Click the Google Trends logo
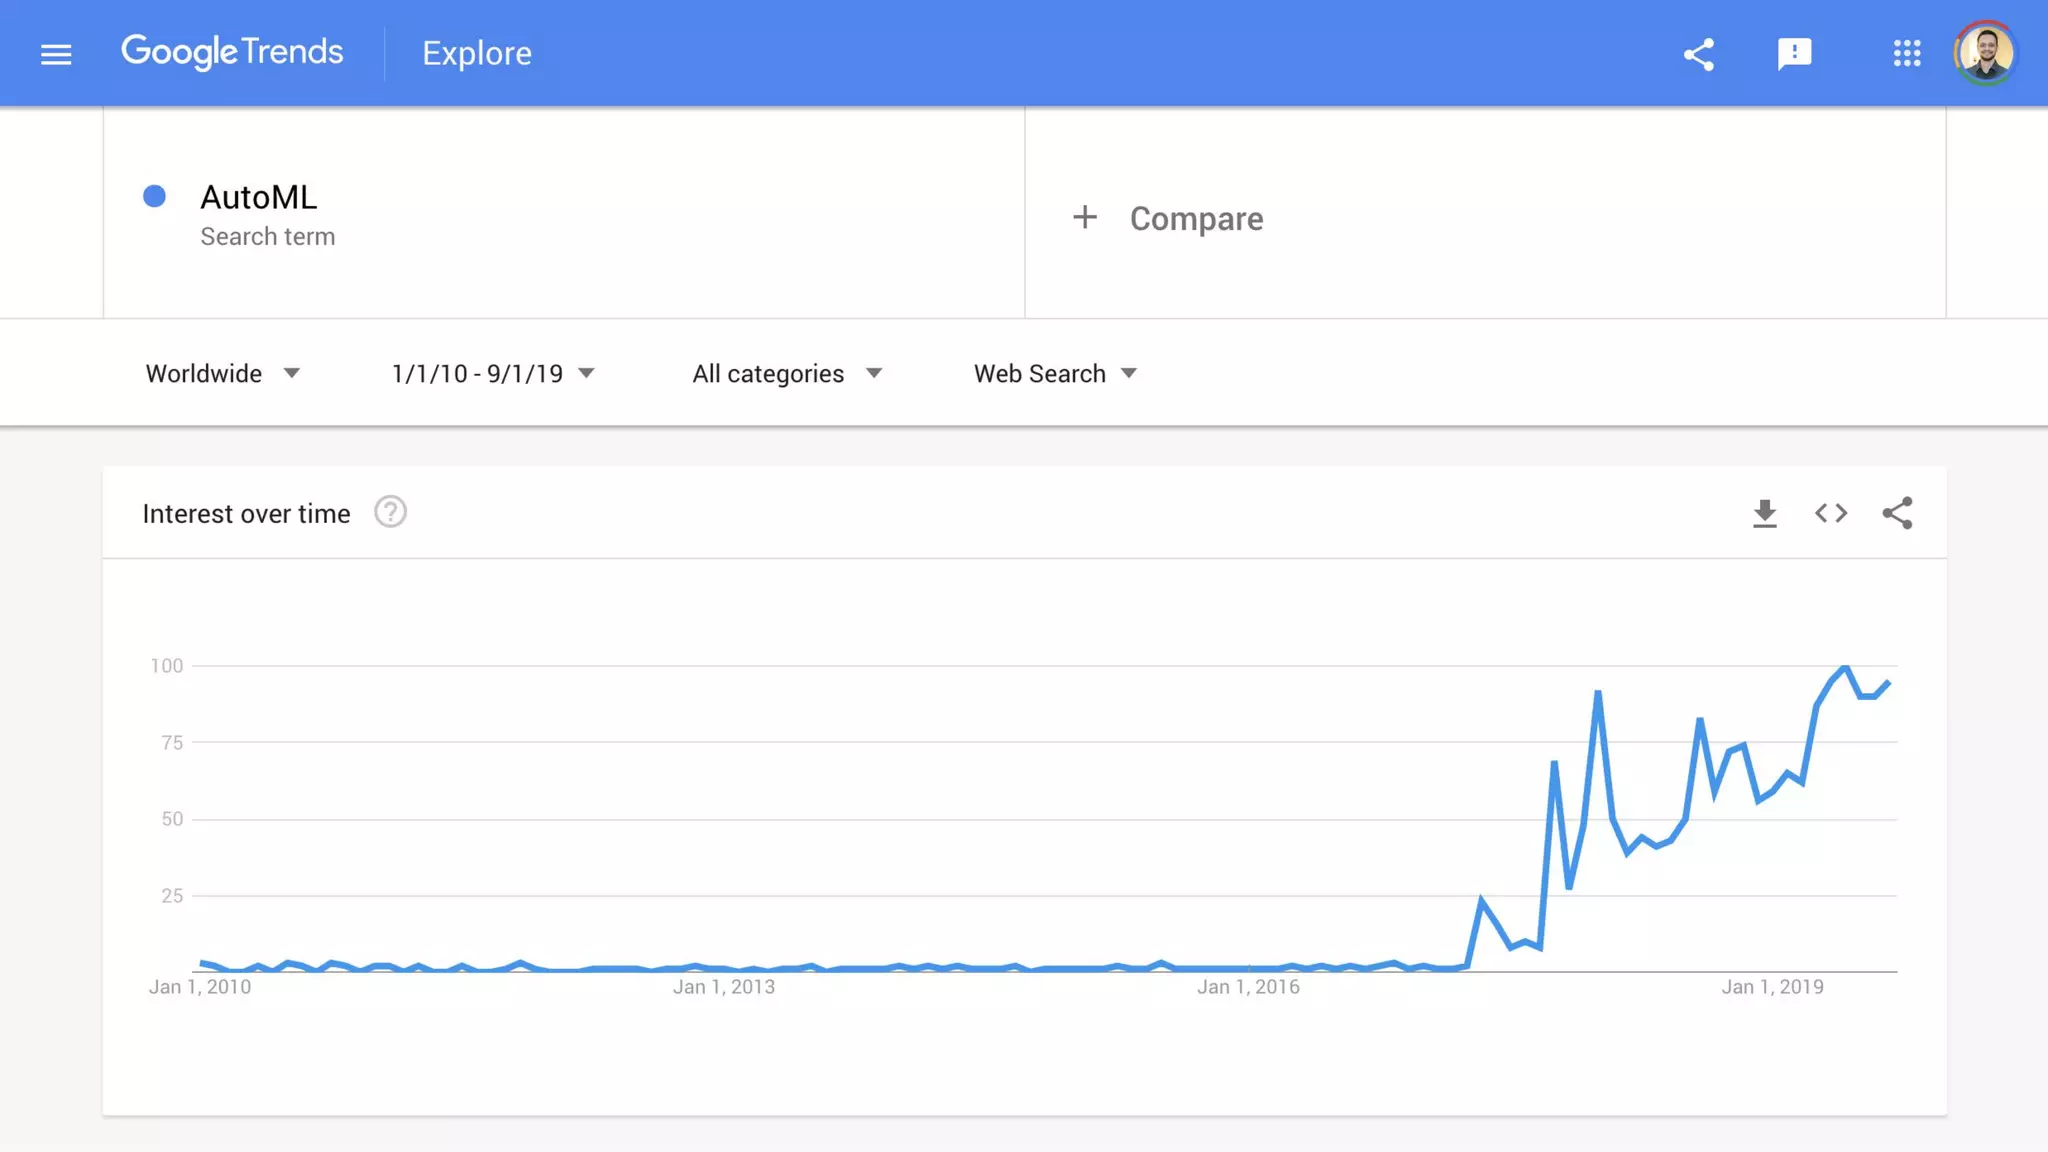The width and height of the screenshot is (2048, 1152). pyautogui.click(x=232, y=52)
